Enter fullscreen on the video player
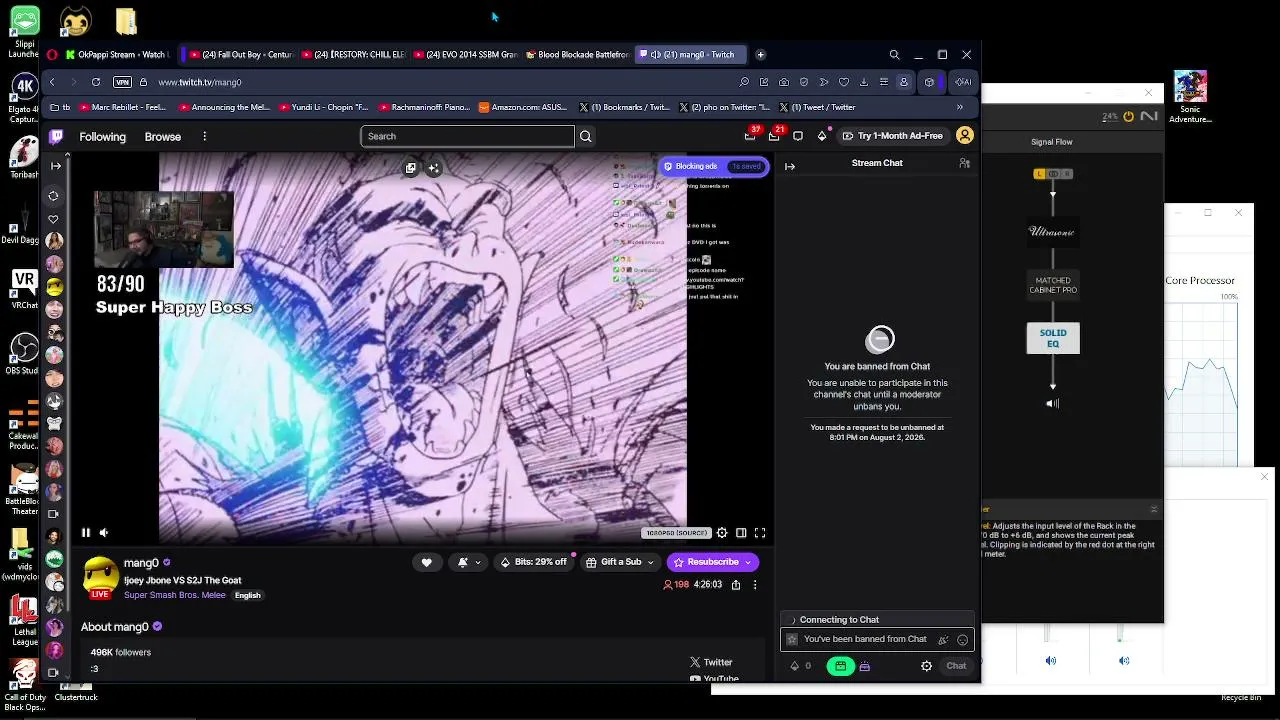 (760, 533)
